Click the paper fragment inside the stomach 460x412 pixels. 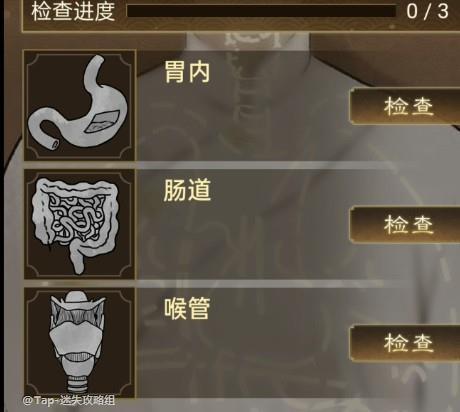click(102, 122)
